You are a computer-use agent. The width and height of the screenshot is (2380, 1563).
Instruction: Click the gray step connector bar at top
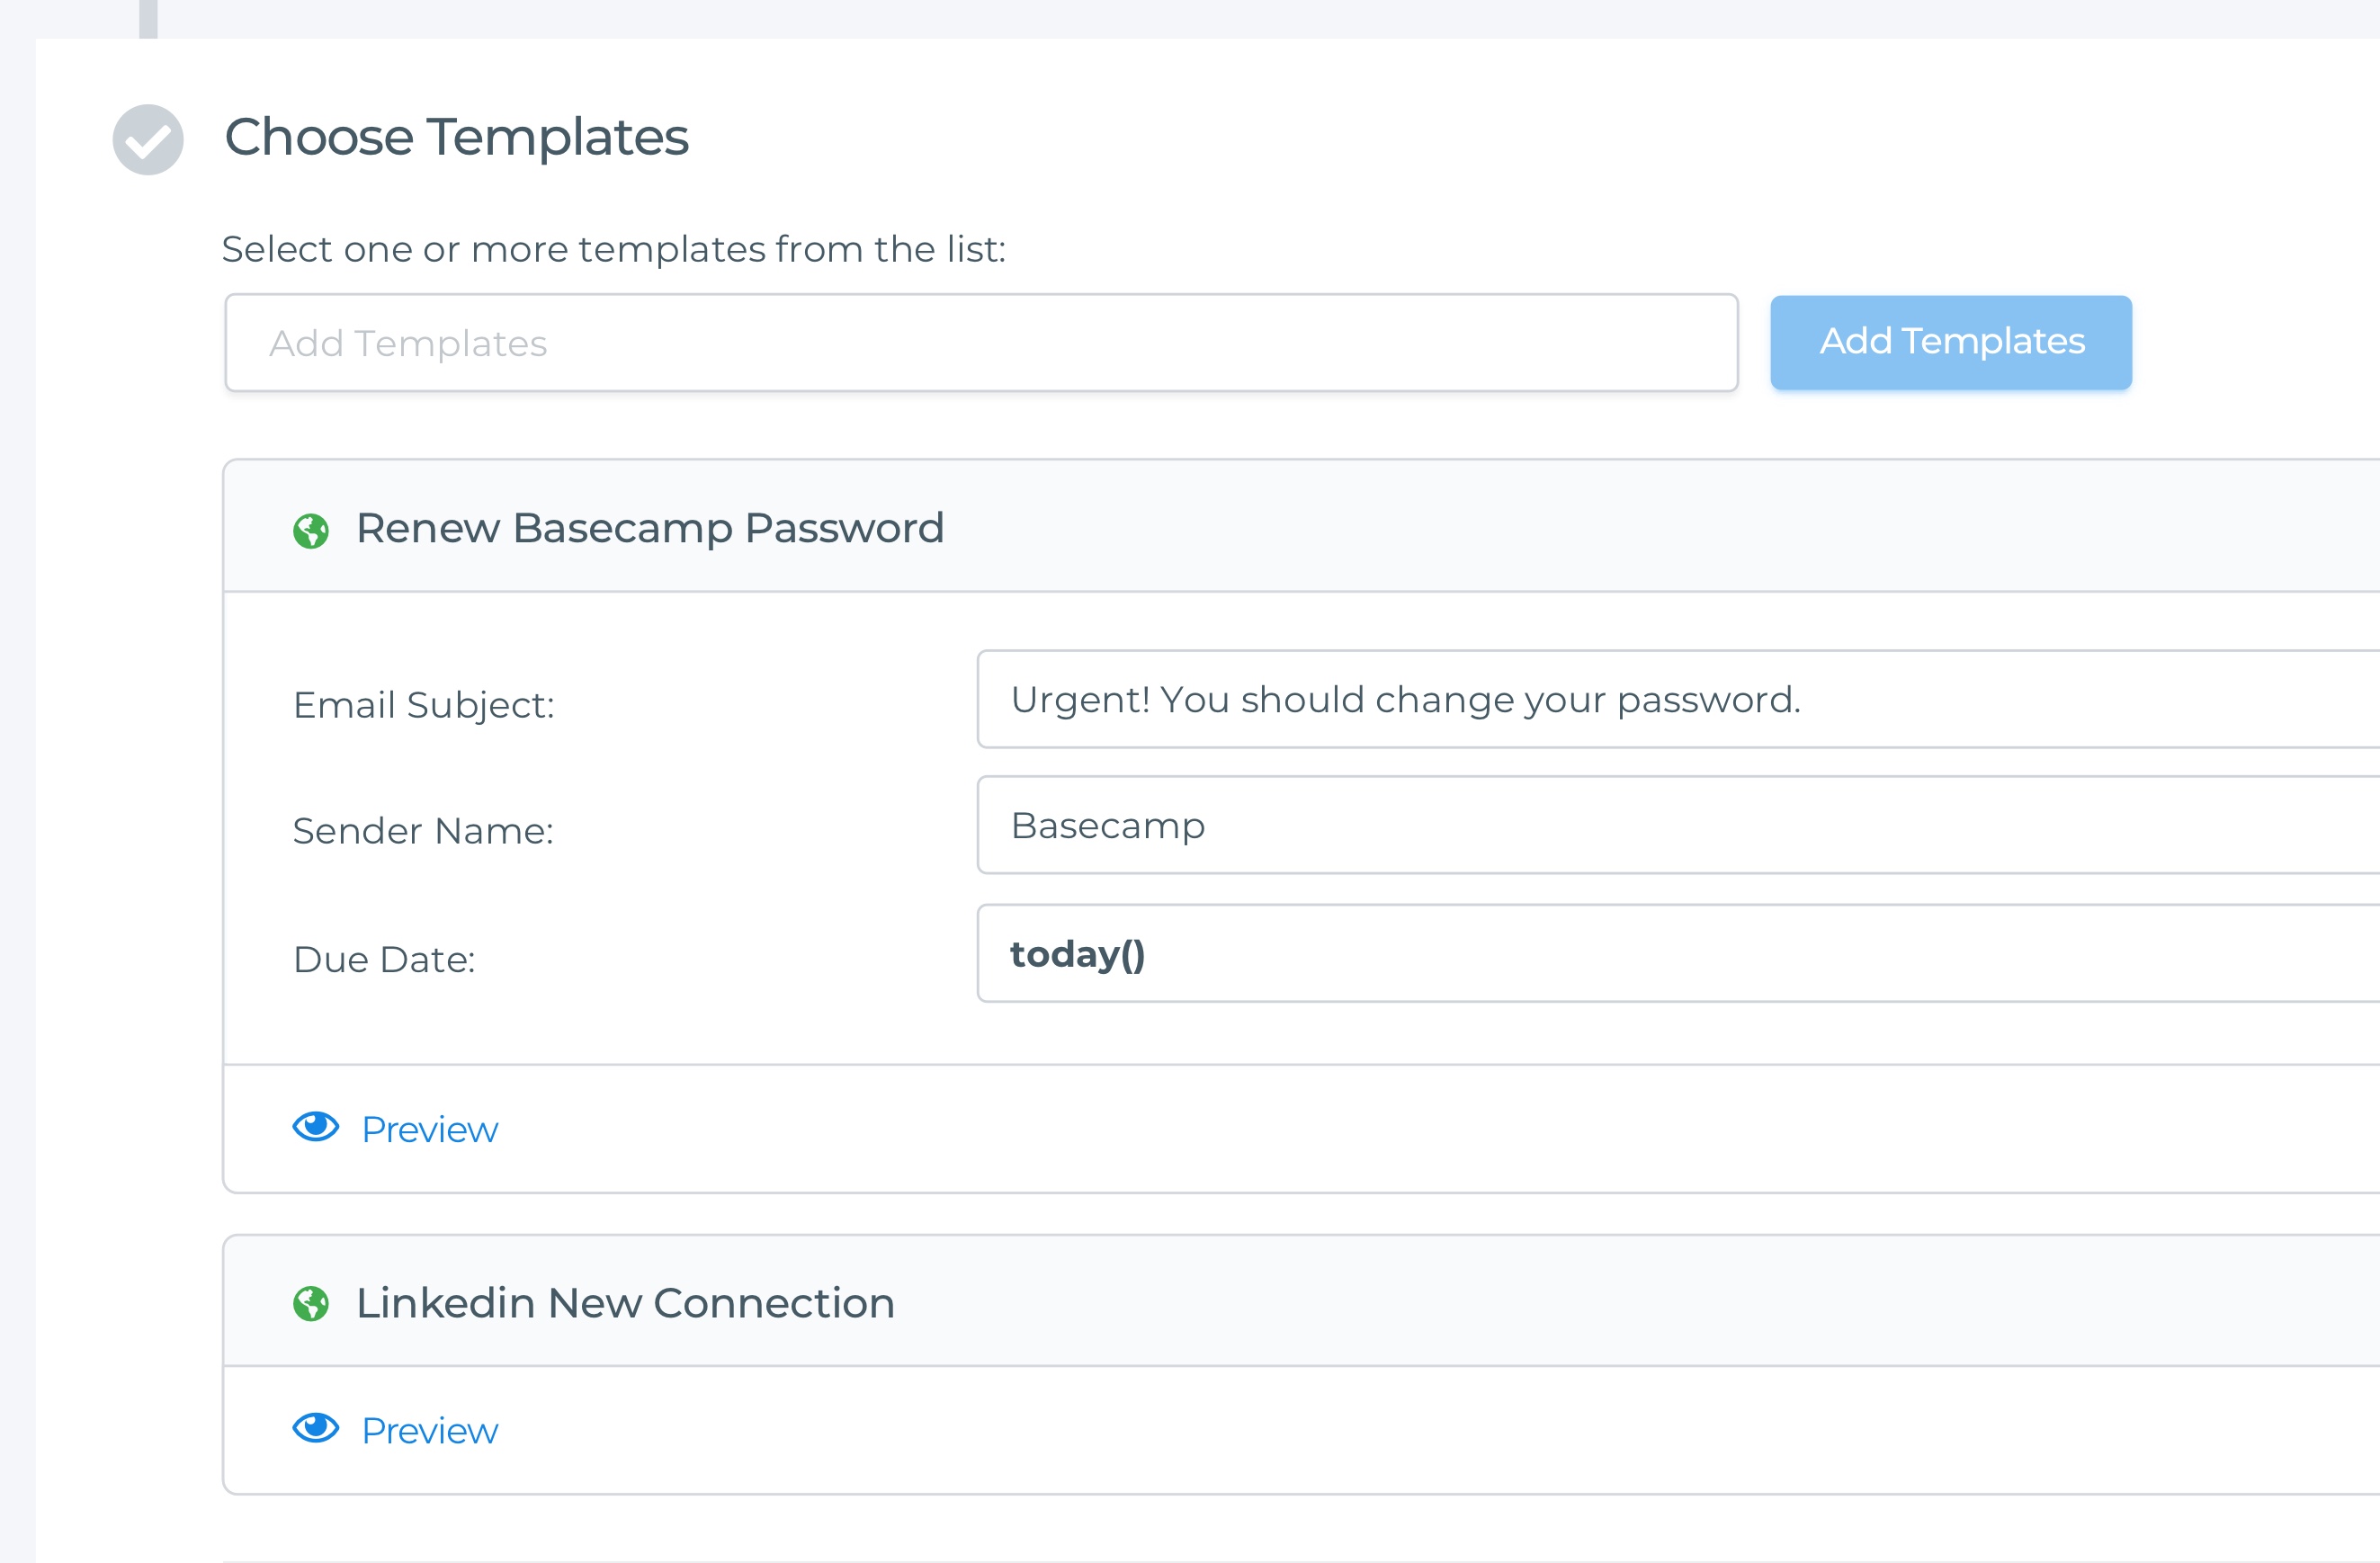[x=148, y=19]
